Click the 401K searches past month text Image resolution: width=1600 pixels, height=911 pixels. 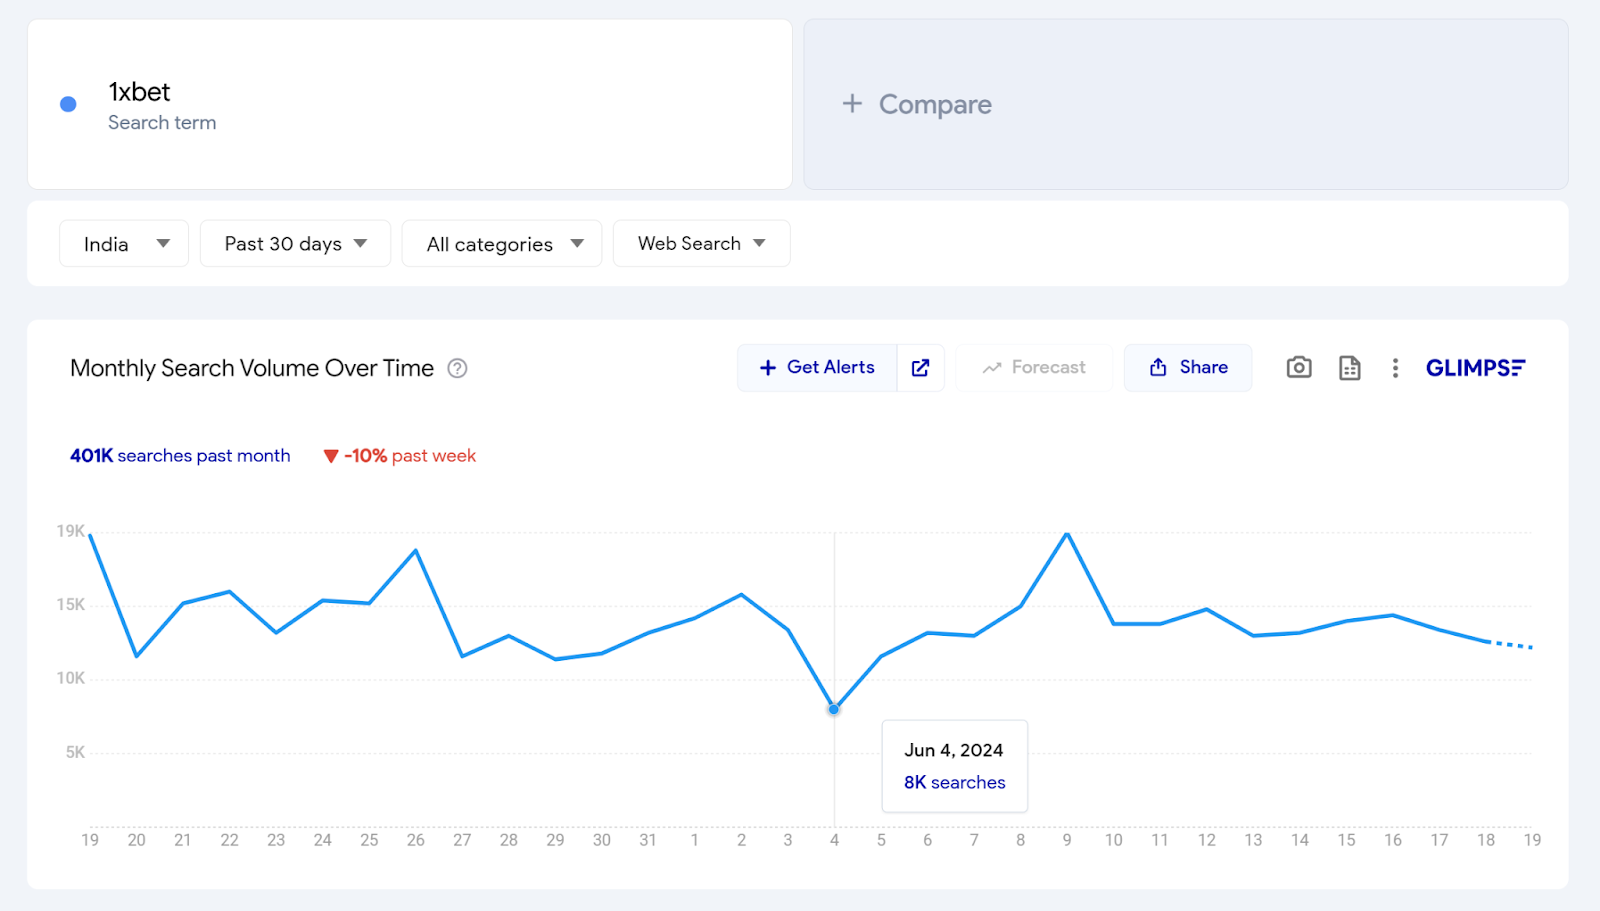180,456
